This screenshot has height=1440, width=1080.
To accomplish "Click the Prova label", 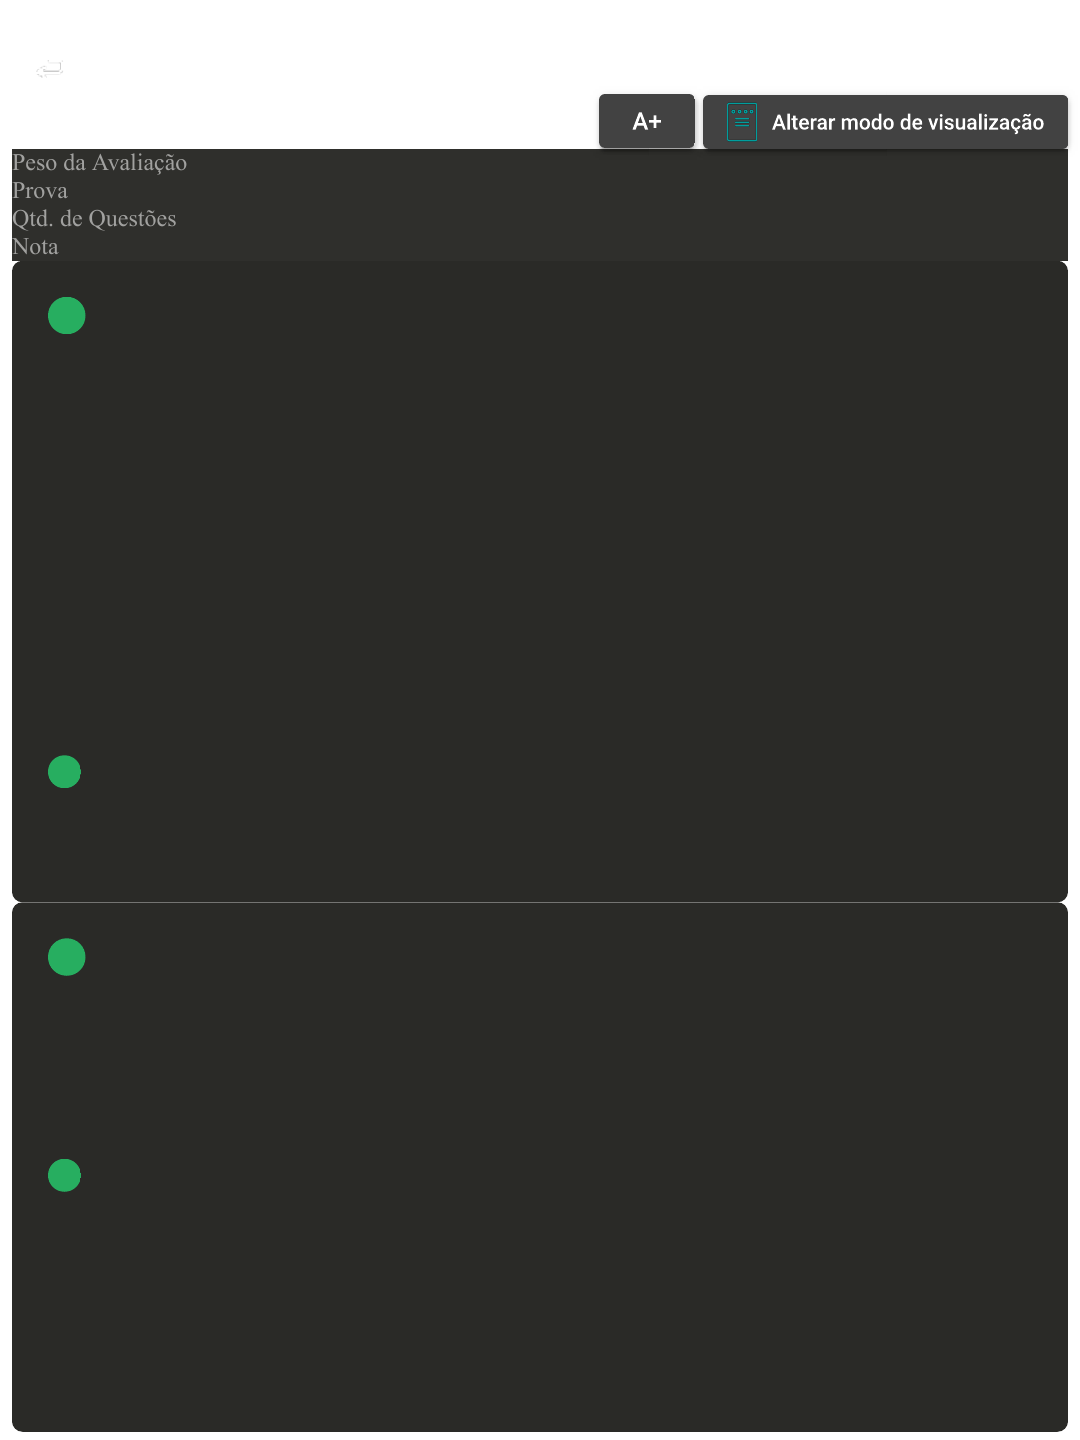I will point(40,191).
